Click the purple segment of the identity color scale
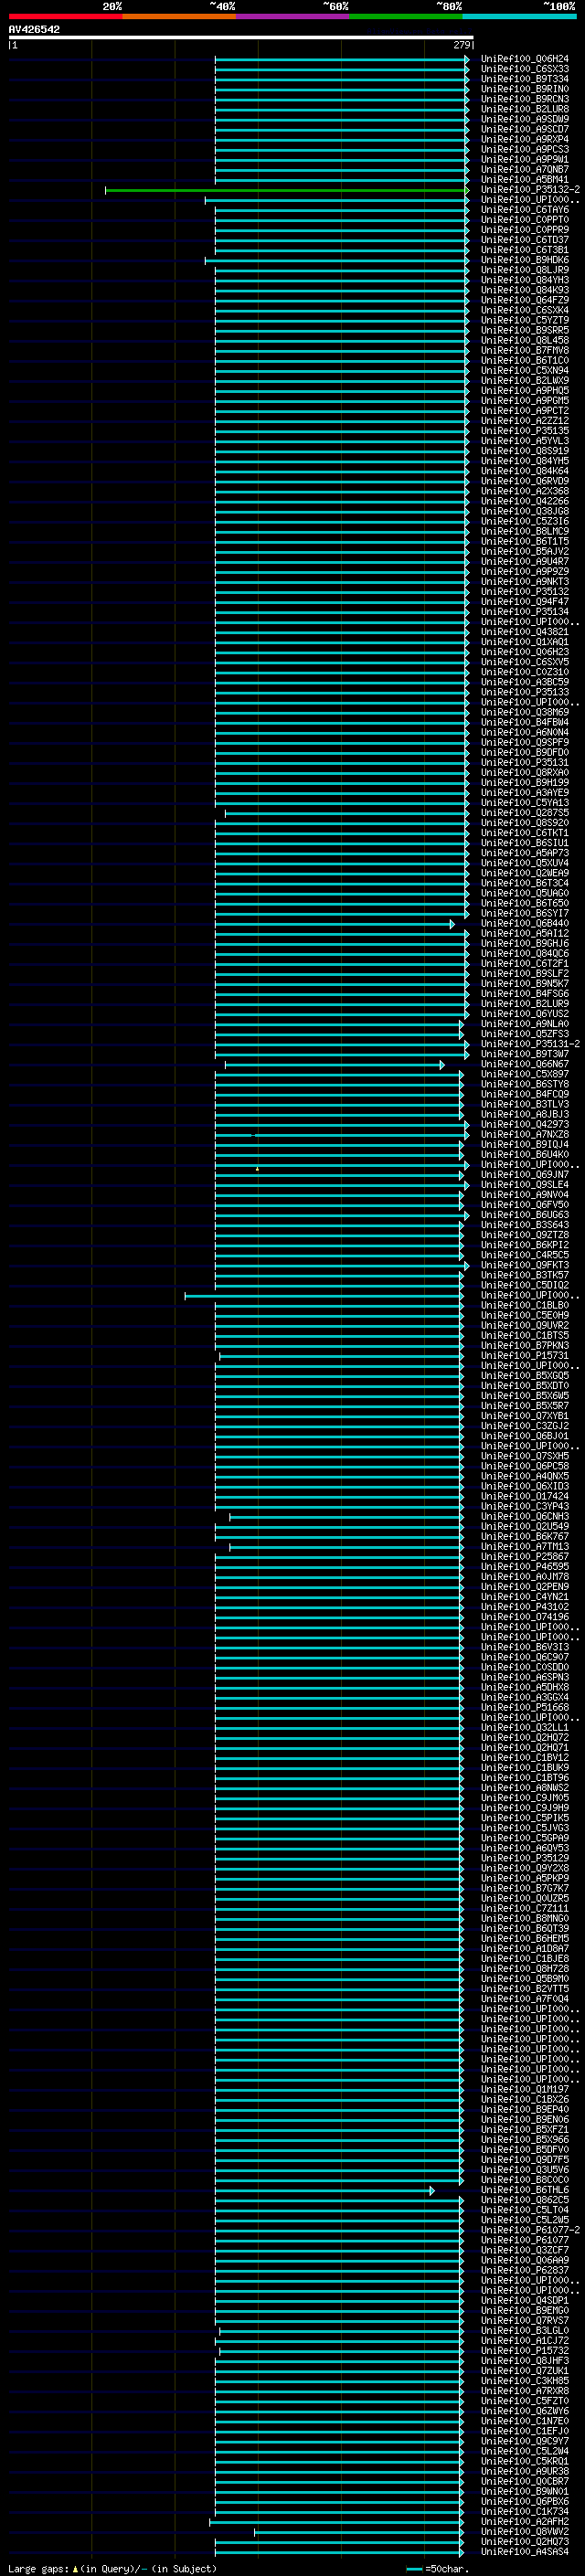This screenshot has height=2576, width=585. (x=292, y=16)
